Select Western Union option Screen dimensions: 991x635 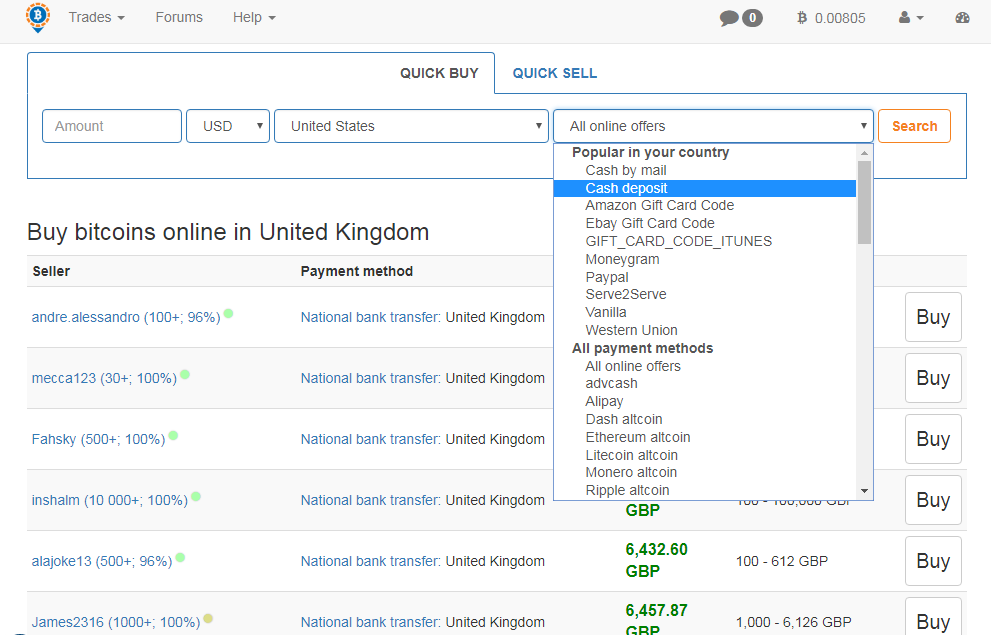point(705,330)
